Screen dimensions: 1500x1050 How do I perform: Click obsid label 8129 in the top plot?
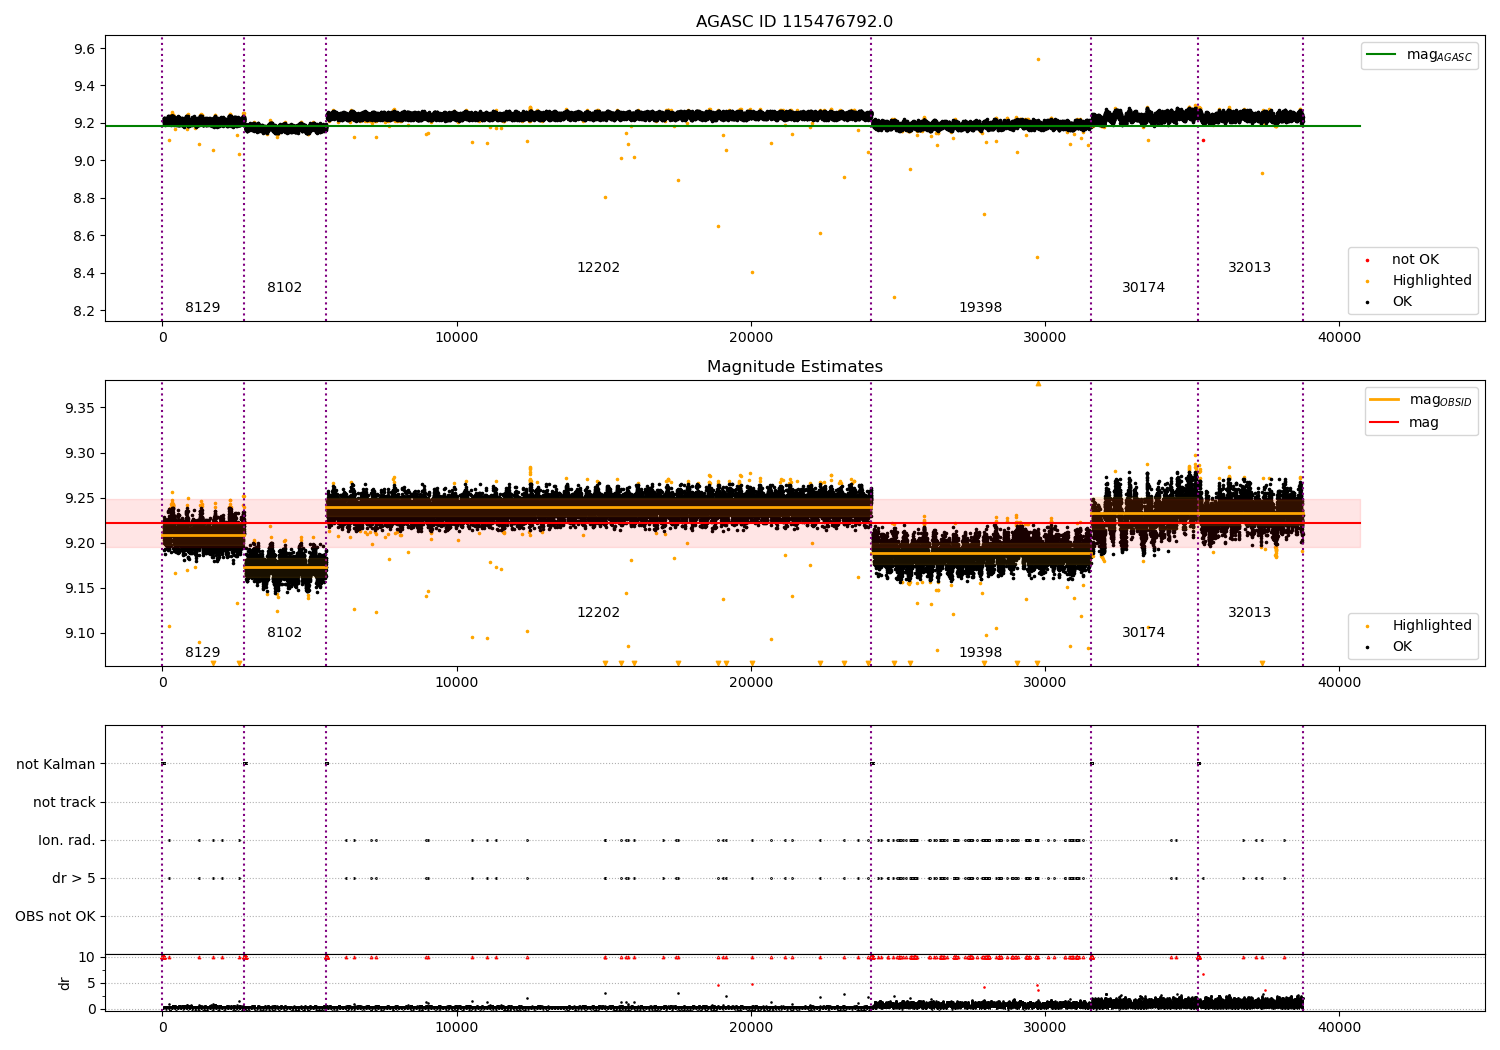point(202,308)
